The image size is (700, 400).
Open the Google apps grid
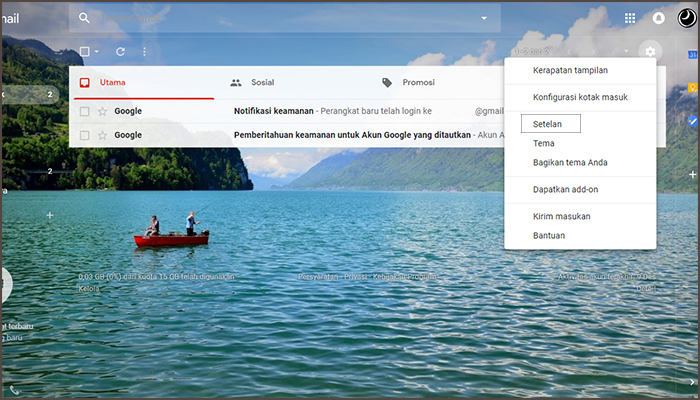(x=630, y=18)
